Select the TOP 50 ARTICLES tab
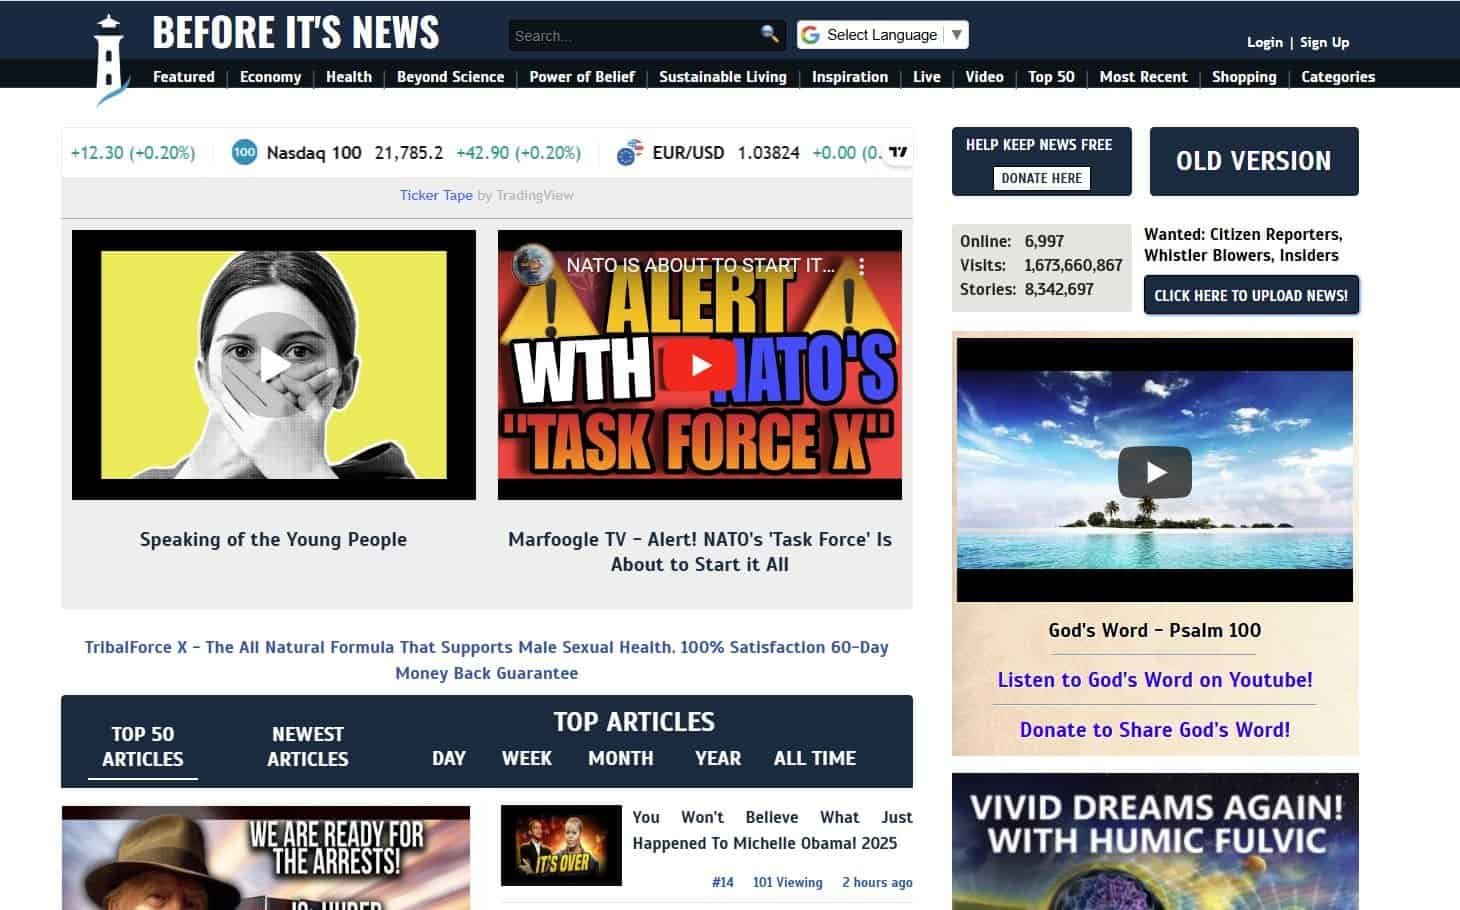This screenshot has width=1460, height=910. [x=143, y=746]
